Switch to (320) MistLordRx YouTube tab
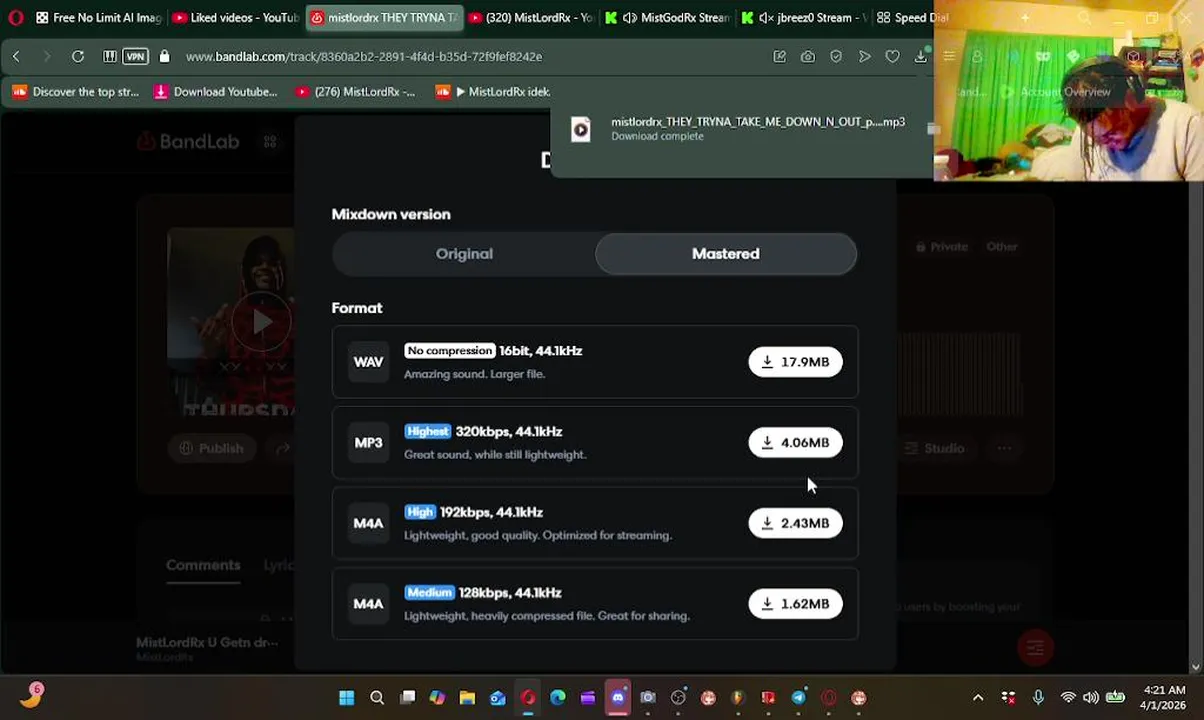This screenshot has height=720, width=1204. coord(530,18)
